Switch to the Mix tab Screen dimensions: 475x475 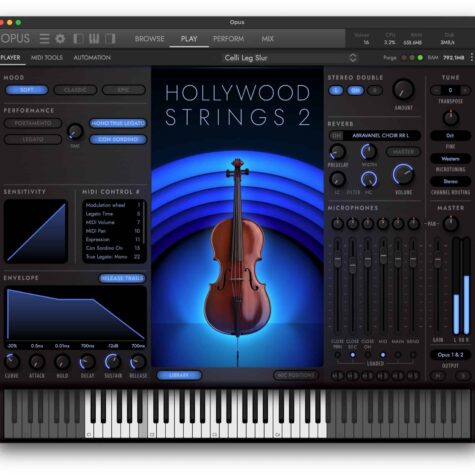click(267, 39)
